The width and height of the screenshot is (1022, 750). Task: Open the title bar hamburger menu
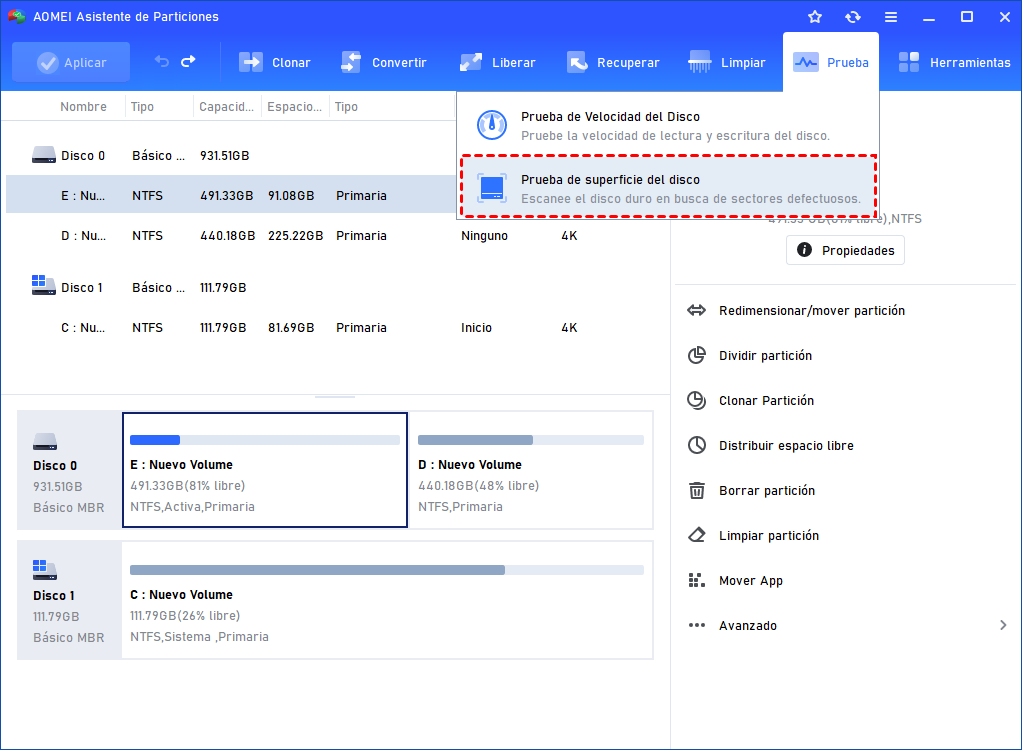[890, 17]
